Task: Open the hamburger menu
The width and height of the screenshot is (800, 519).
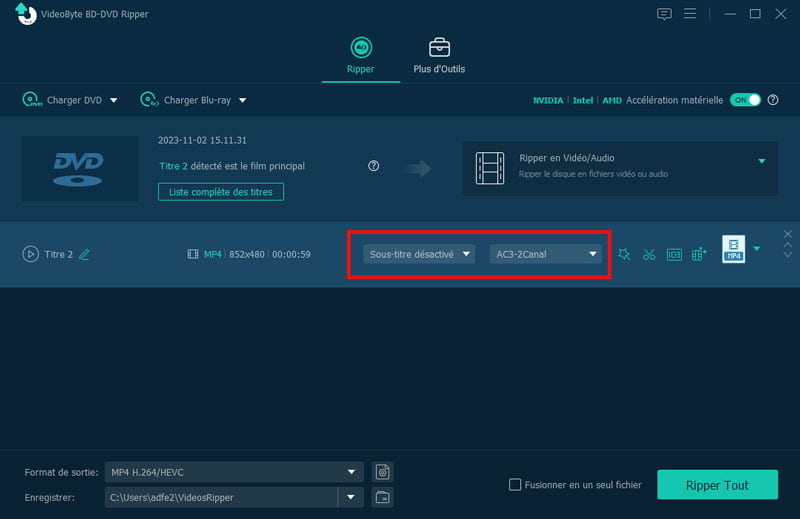Action: pyautogui.click(x=690, y=13)
